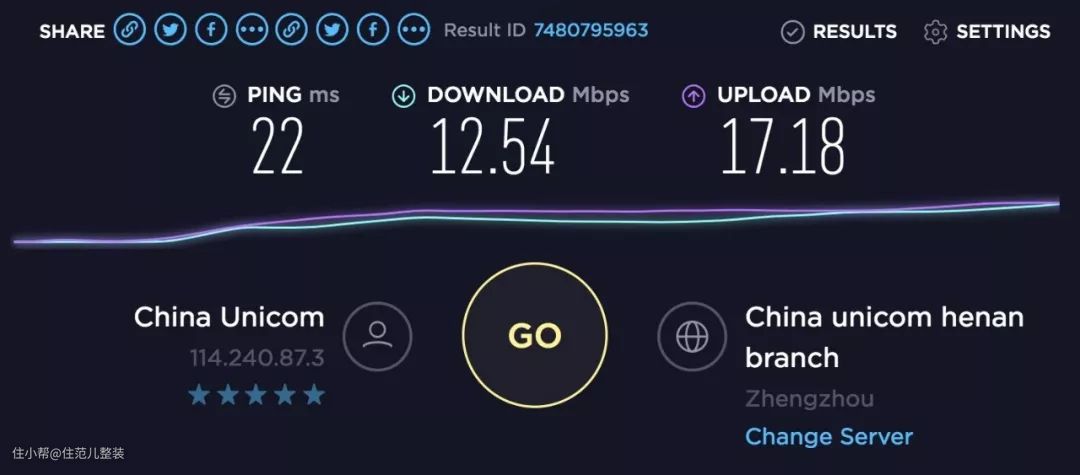
Task: Share result via first Twitter icon
Action: click(x=170, y=30)
